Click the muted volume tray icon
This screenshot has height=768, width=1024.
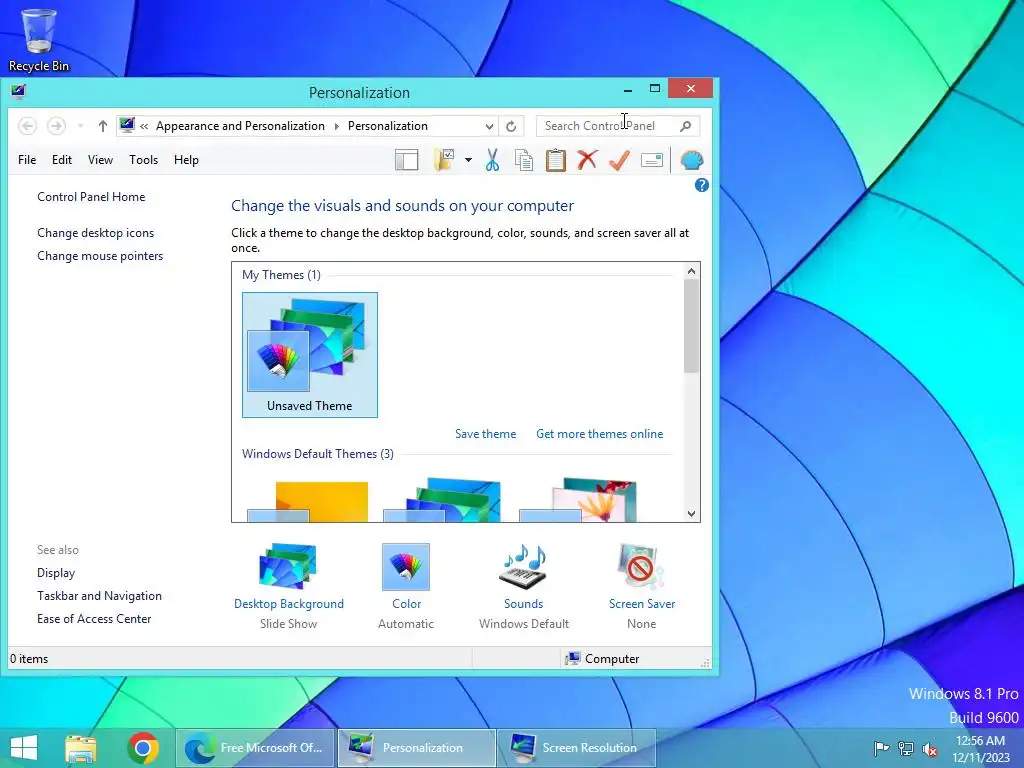coord(929,749)
